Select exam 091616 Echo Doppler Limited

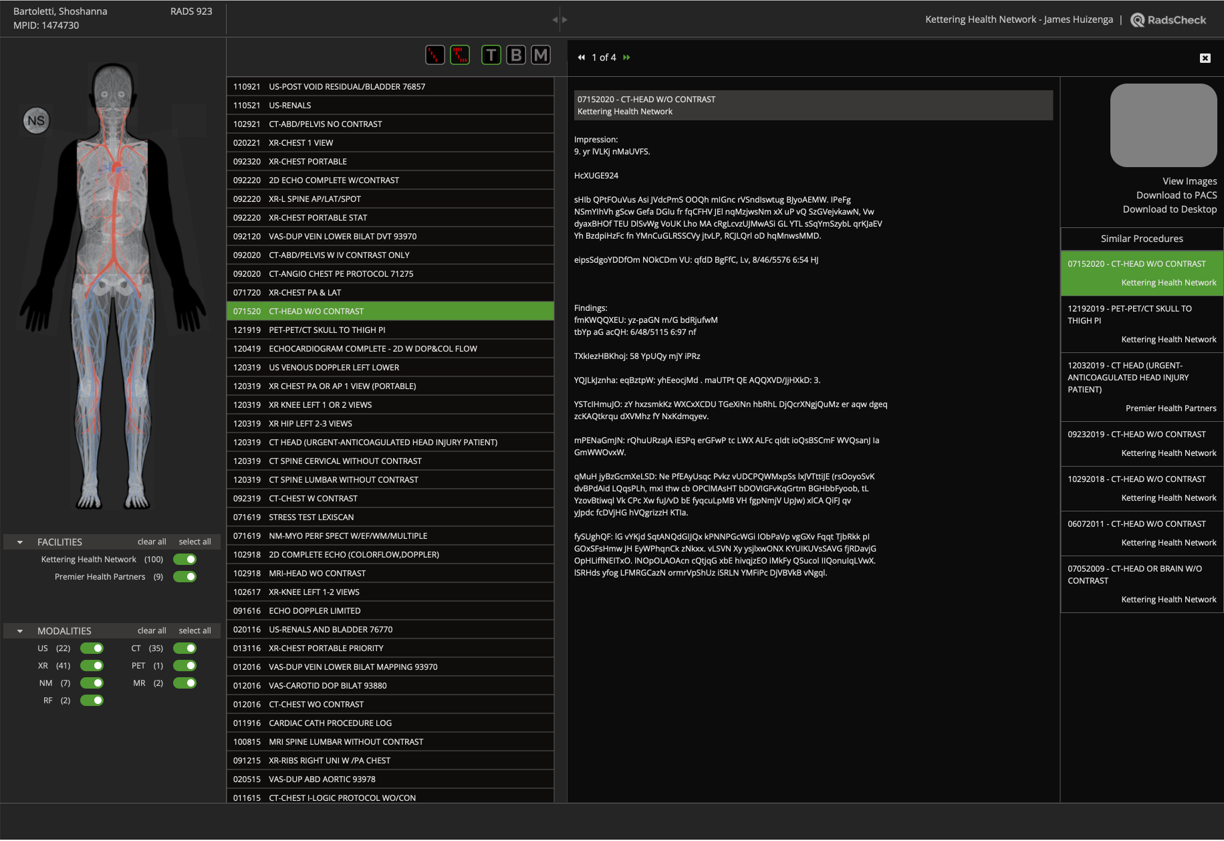coord(390,610)
